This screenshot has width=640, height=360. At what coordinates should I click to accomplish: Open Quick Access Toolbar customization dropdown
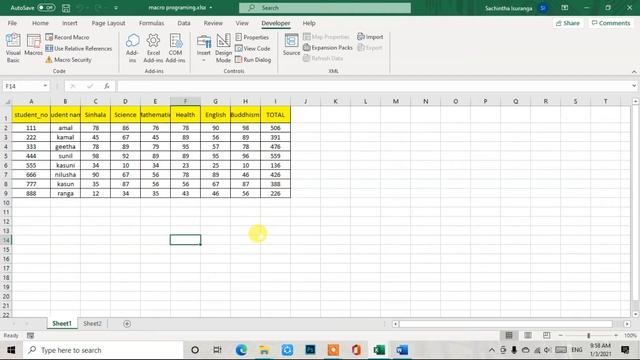(x=116, y=8)
